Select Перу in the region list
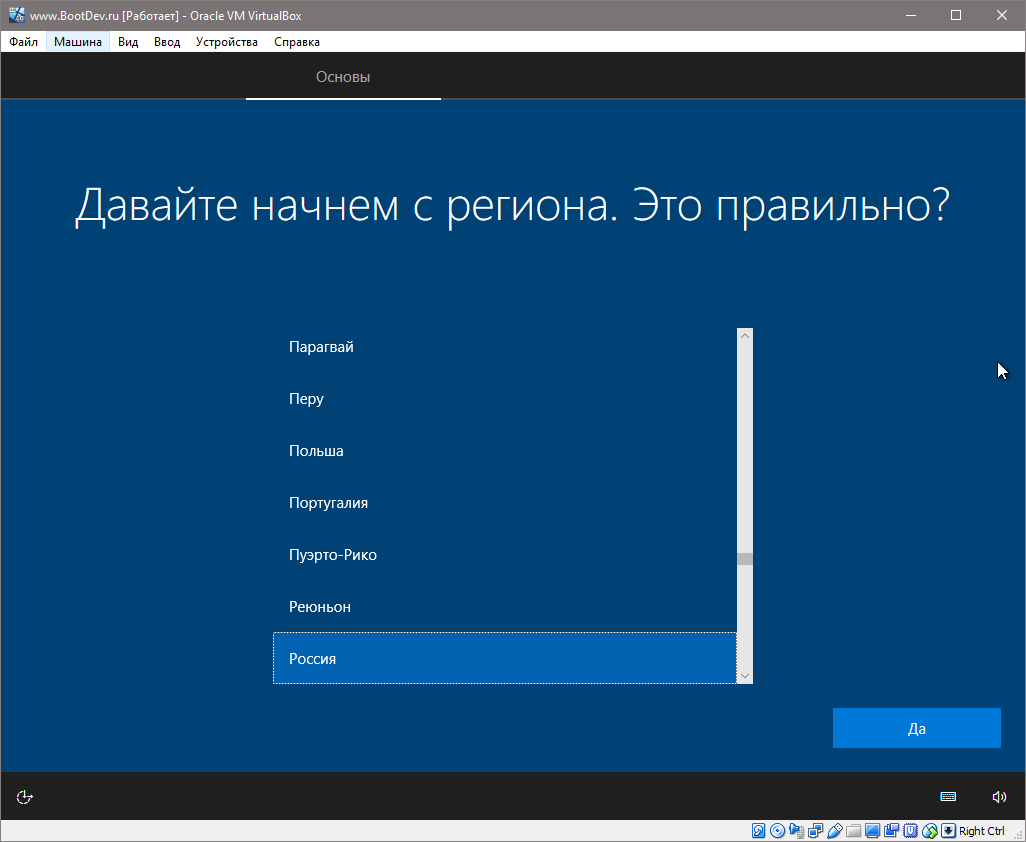The image size is (1026, 842). (504, 398)
